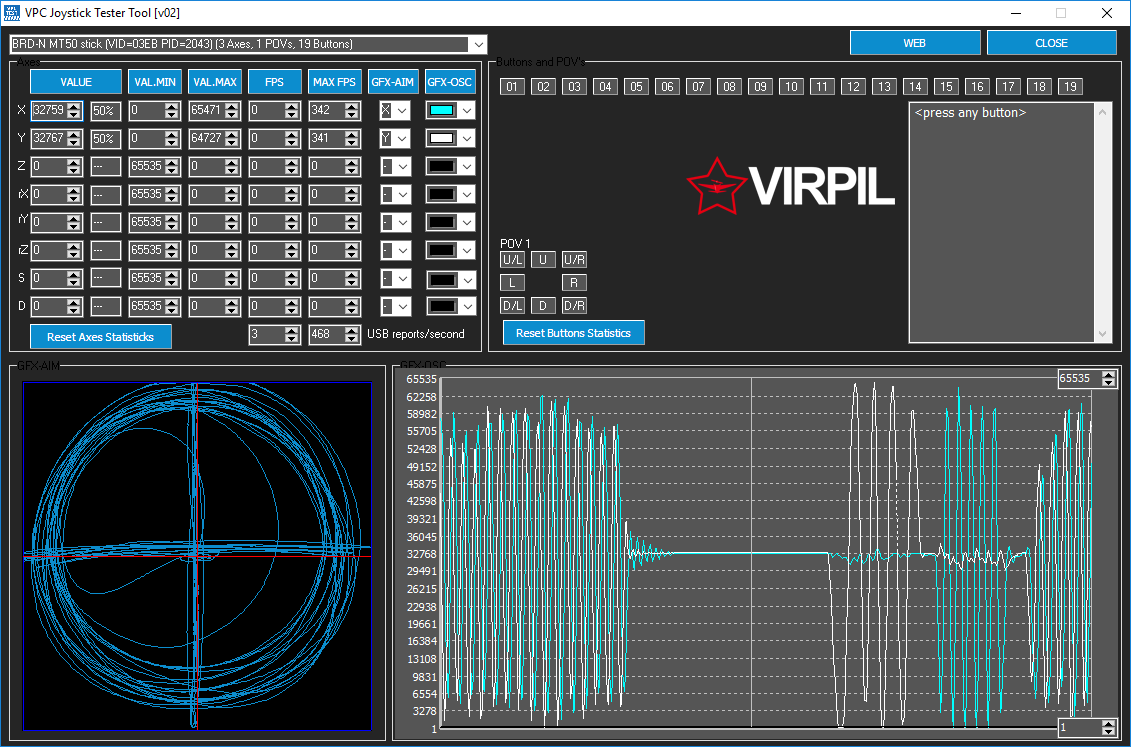Decrease the Y axis MAX FPS stepper
Image resolution: width=1131 pixels, height=747 pixels.
pos(351,143)
